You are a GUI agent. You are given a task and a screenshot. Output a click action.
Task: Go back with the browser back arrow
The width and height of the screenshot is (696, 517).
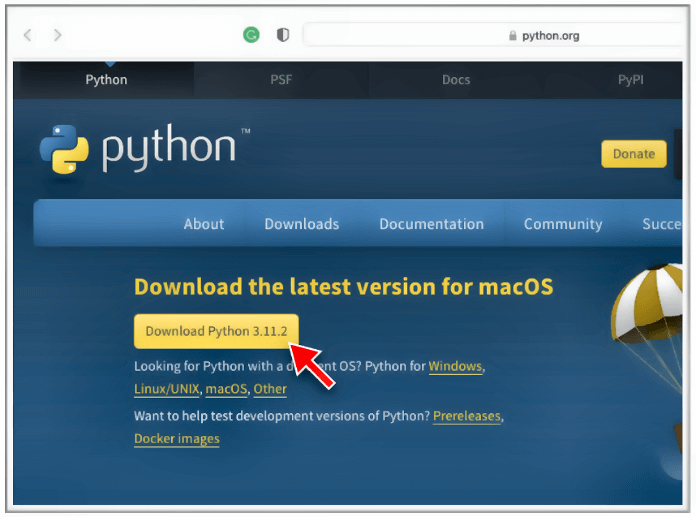point(28,35)
